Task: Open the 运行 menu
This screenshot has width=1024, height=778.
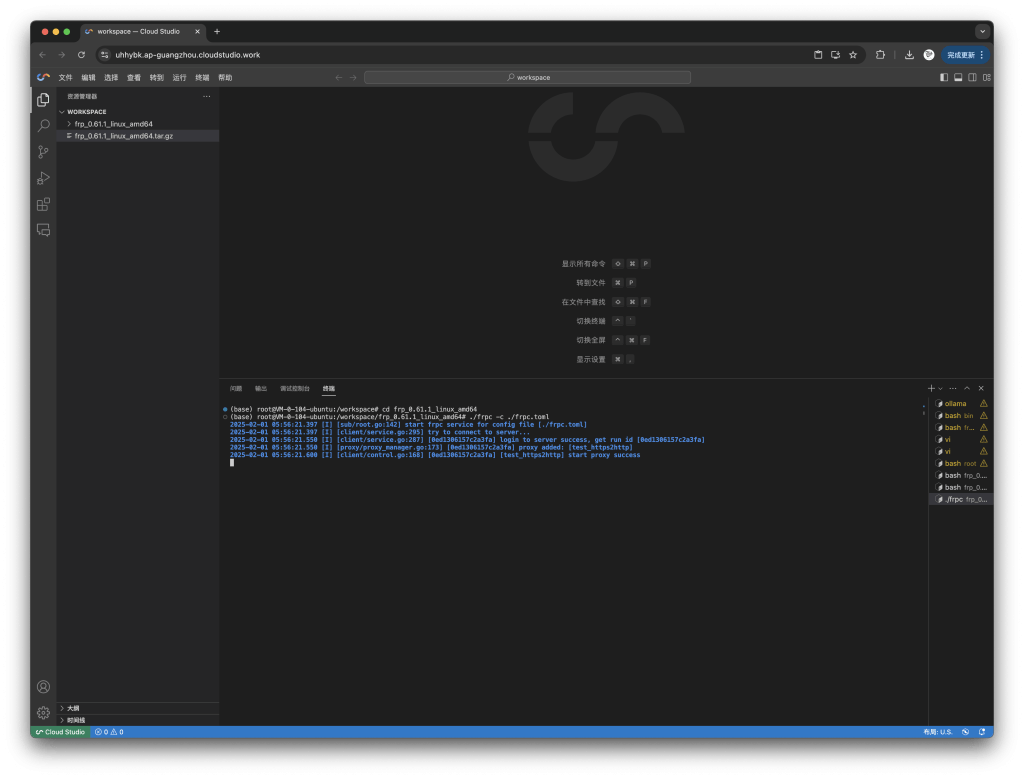Action: coord(180,78)
